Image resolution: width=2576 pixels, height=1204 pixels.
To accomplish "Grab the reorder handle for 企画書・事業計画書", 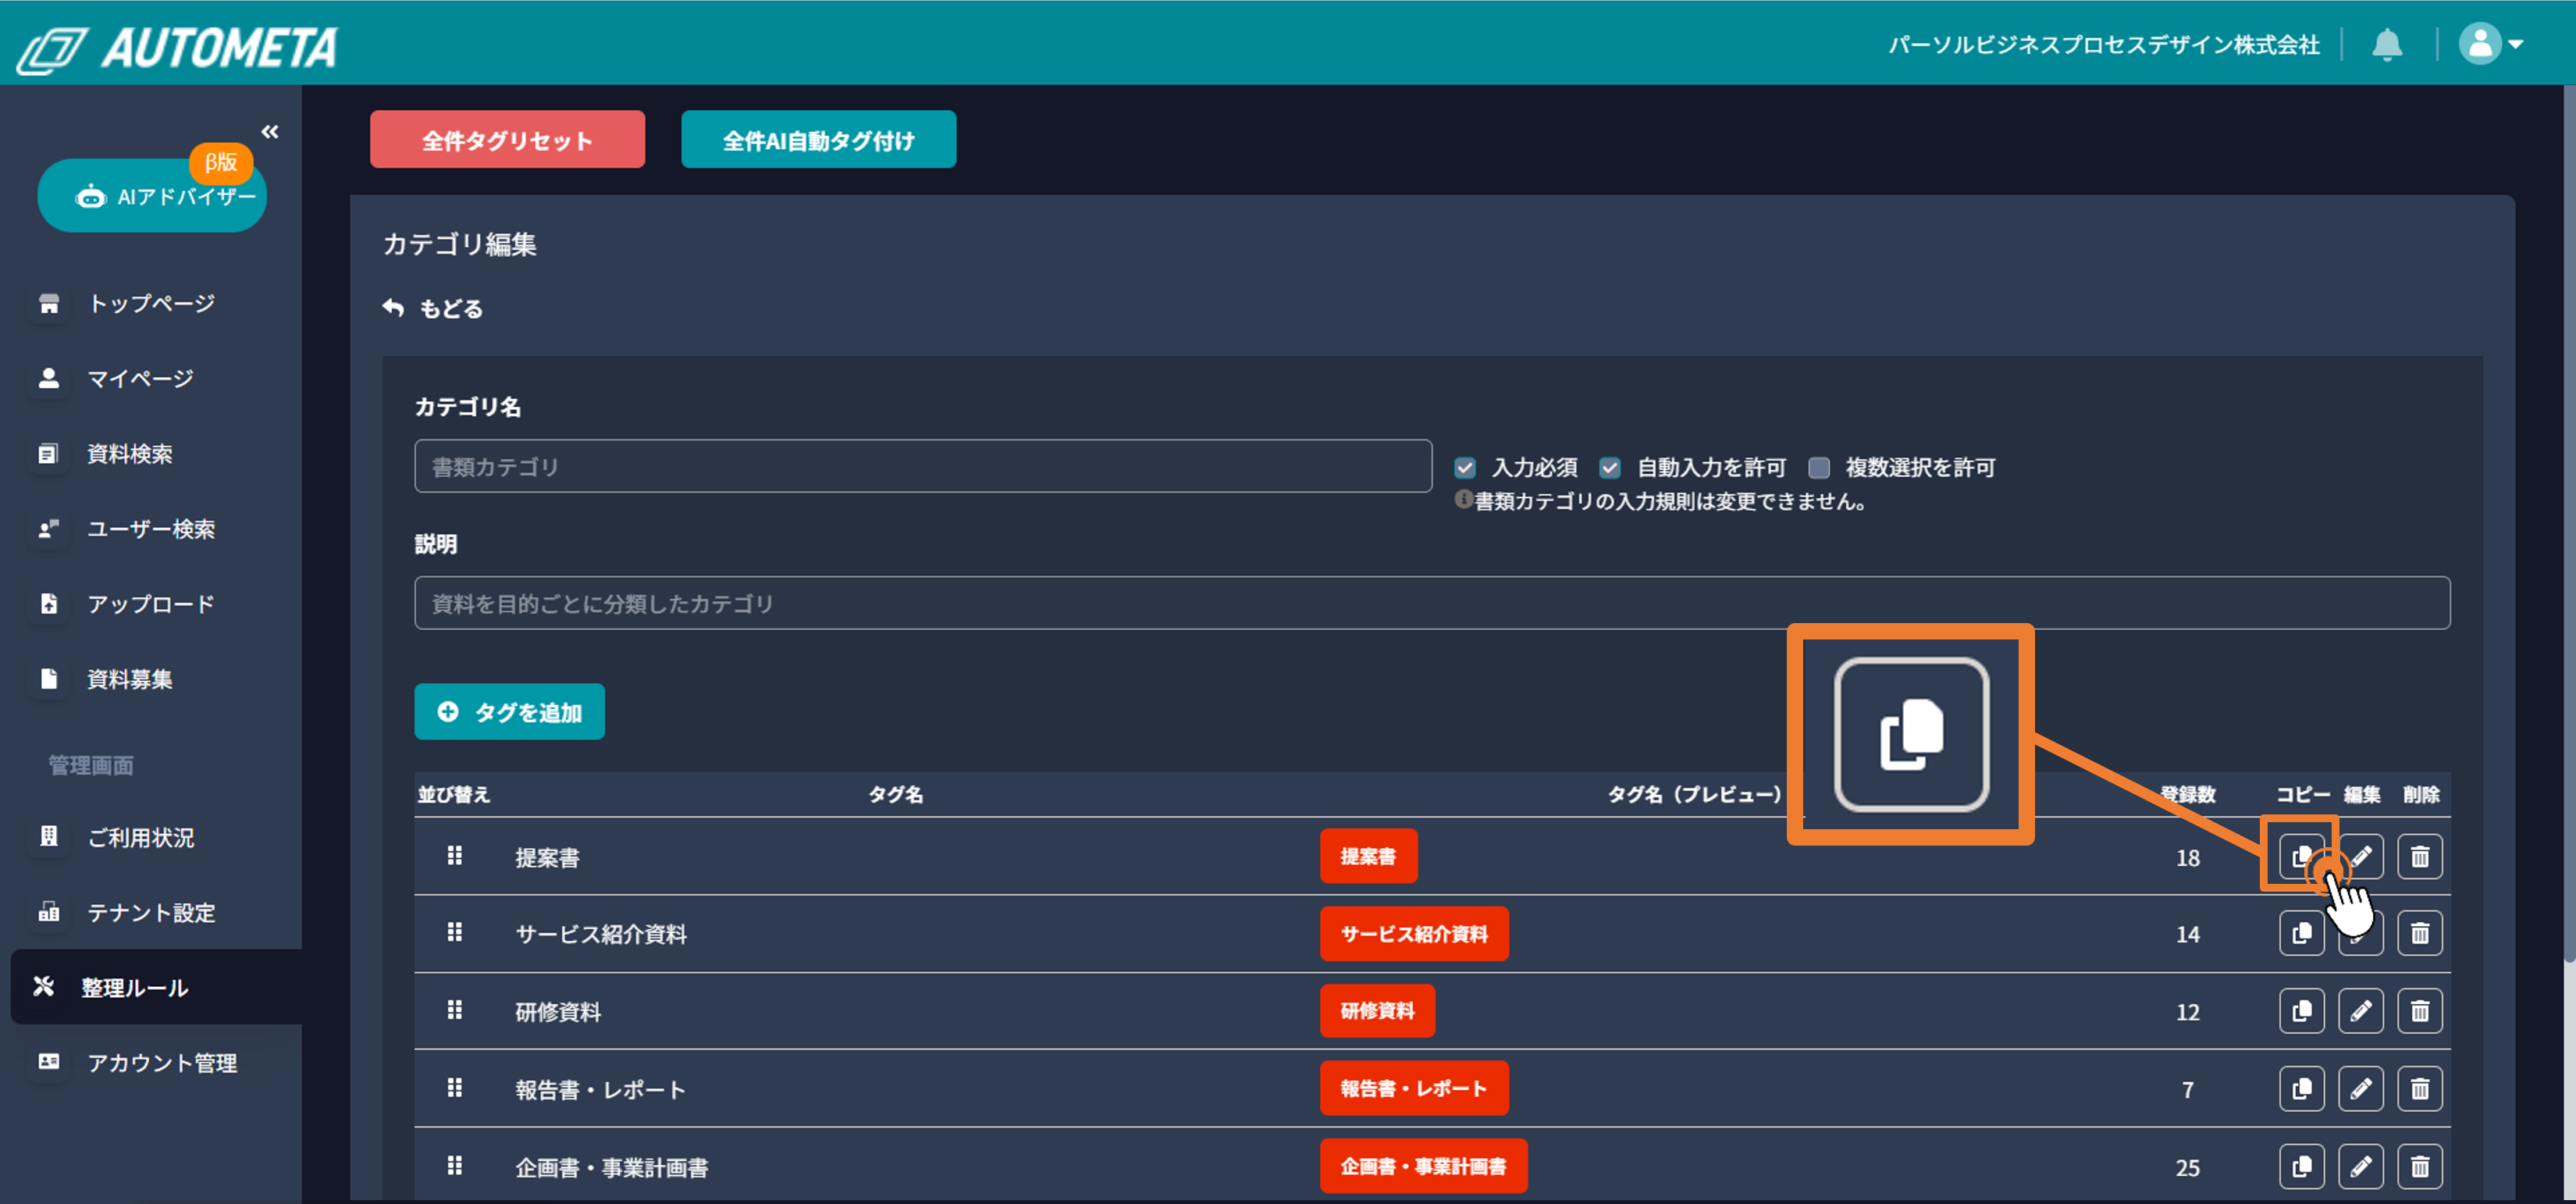I will coord(454,1166).
